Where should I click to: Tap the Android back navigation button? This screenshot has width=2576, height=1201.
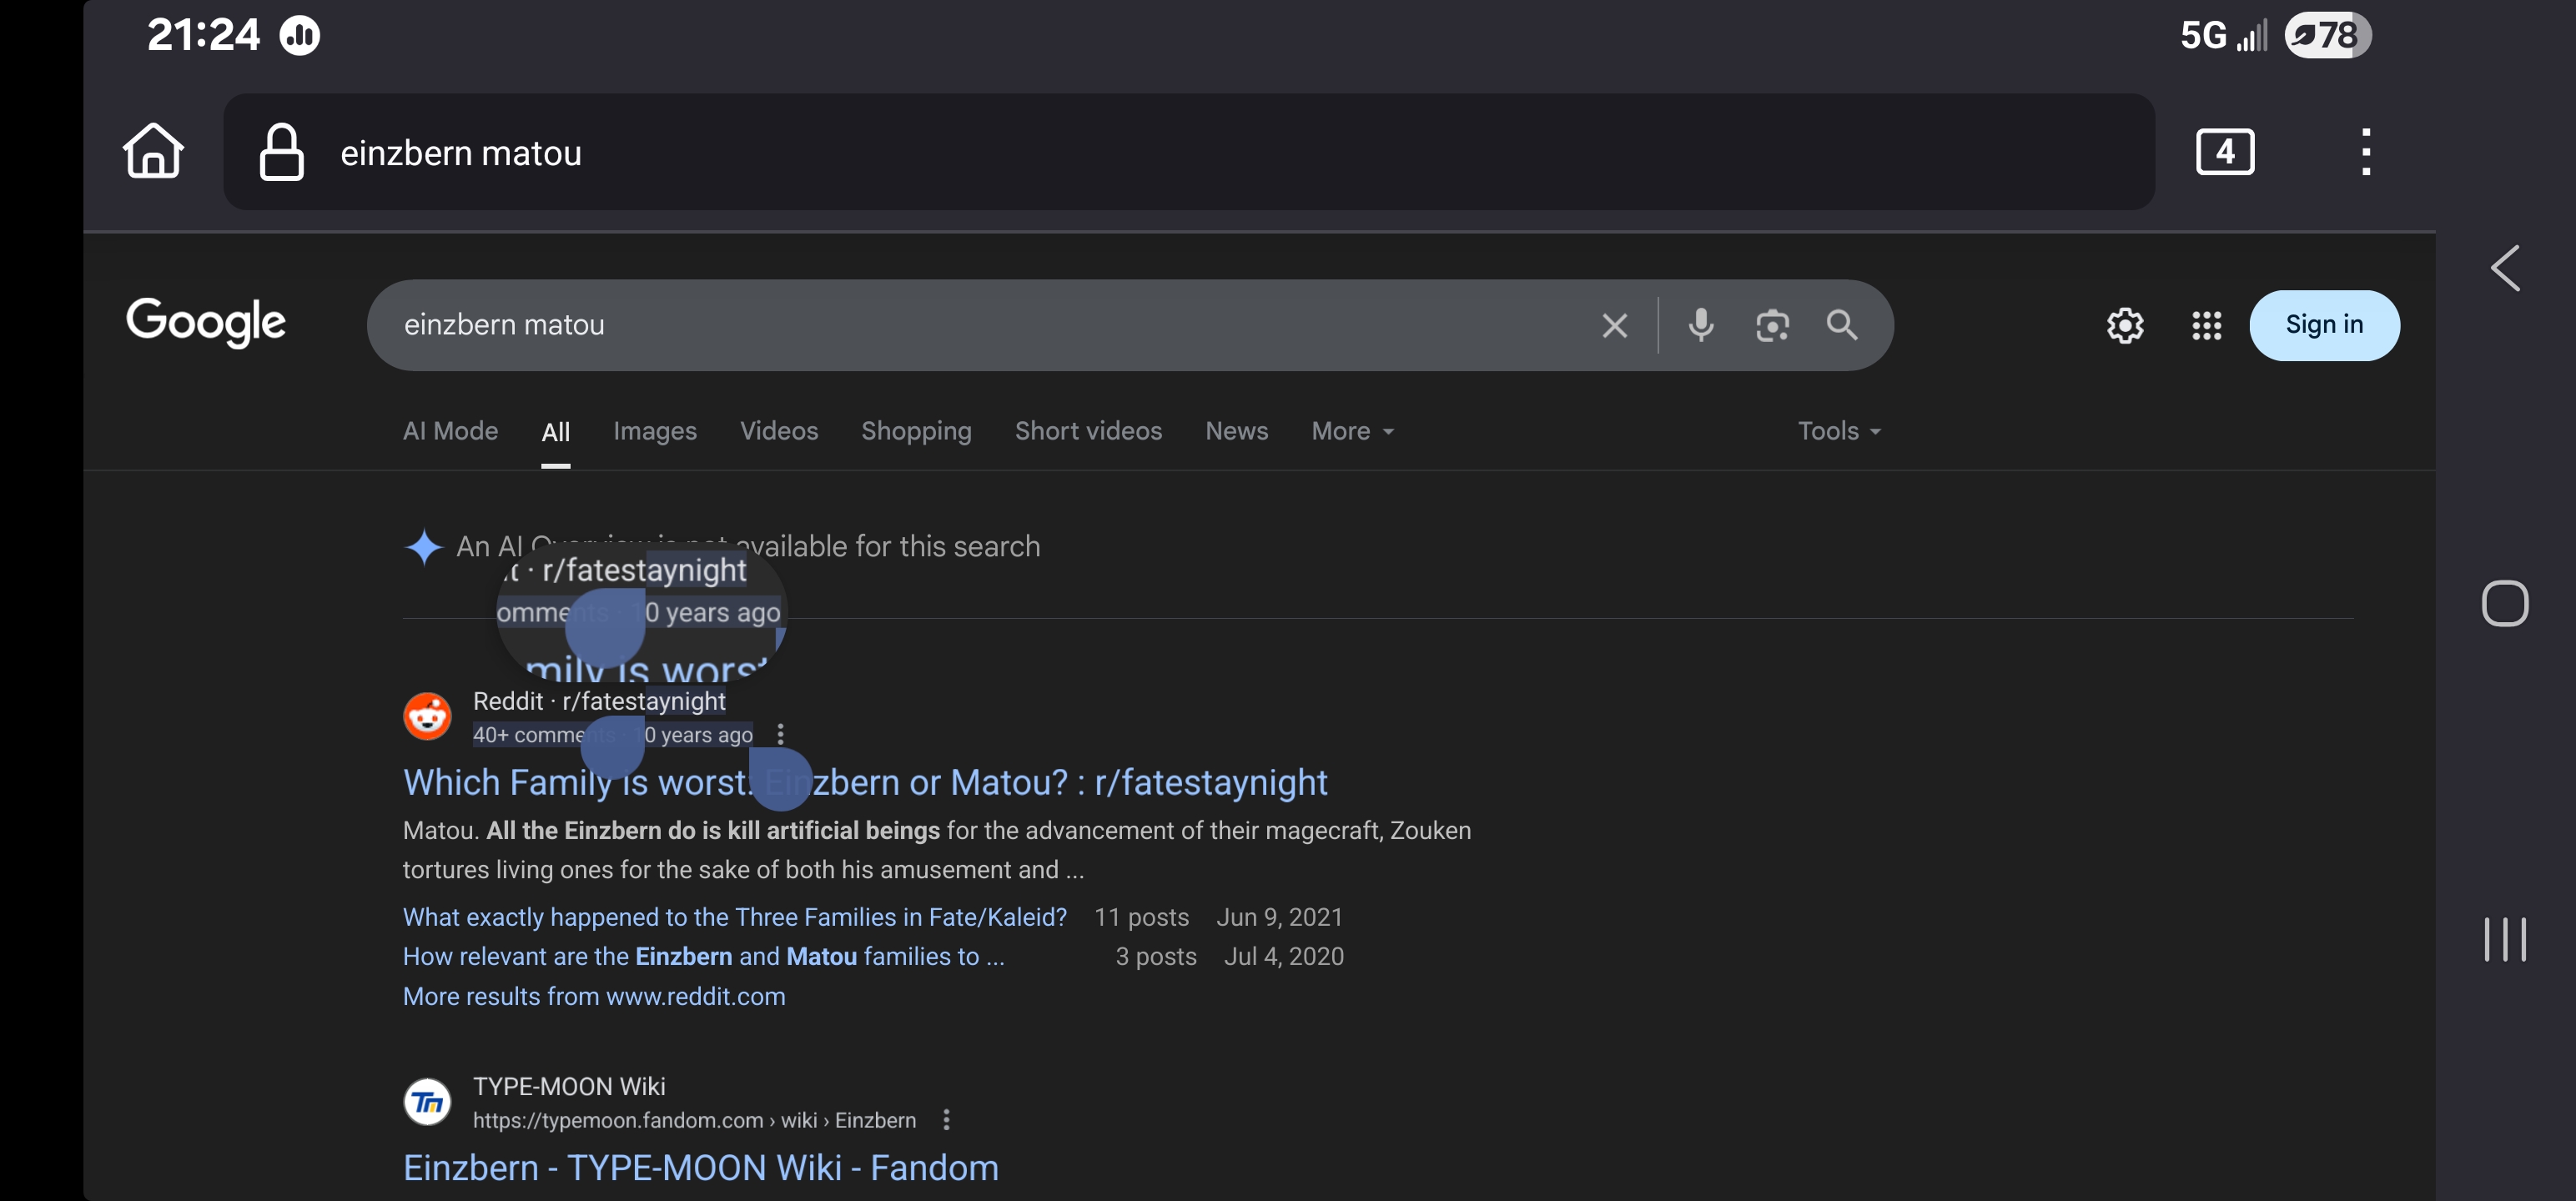click(x=2505, y=268)
